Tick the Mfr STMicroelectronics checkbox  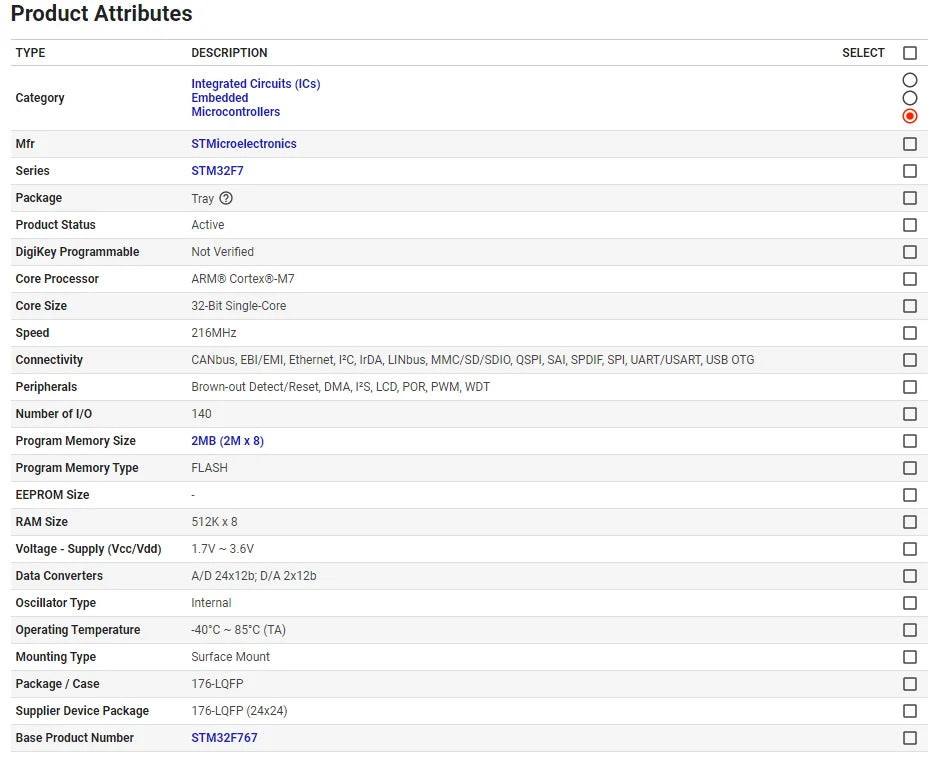909,144
